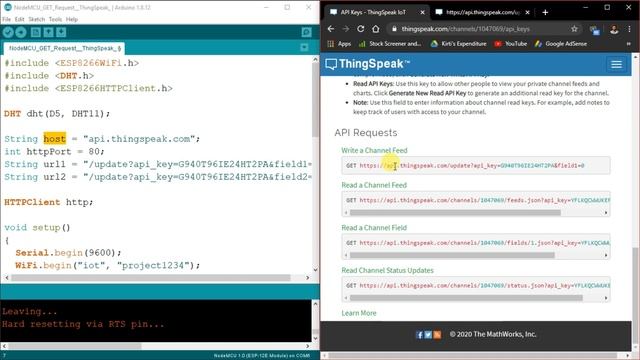This screenshot has height=360, width=640.
Task: Go back in the browser
Action: 331,29
